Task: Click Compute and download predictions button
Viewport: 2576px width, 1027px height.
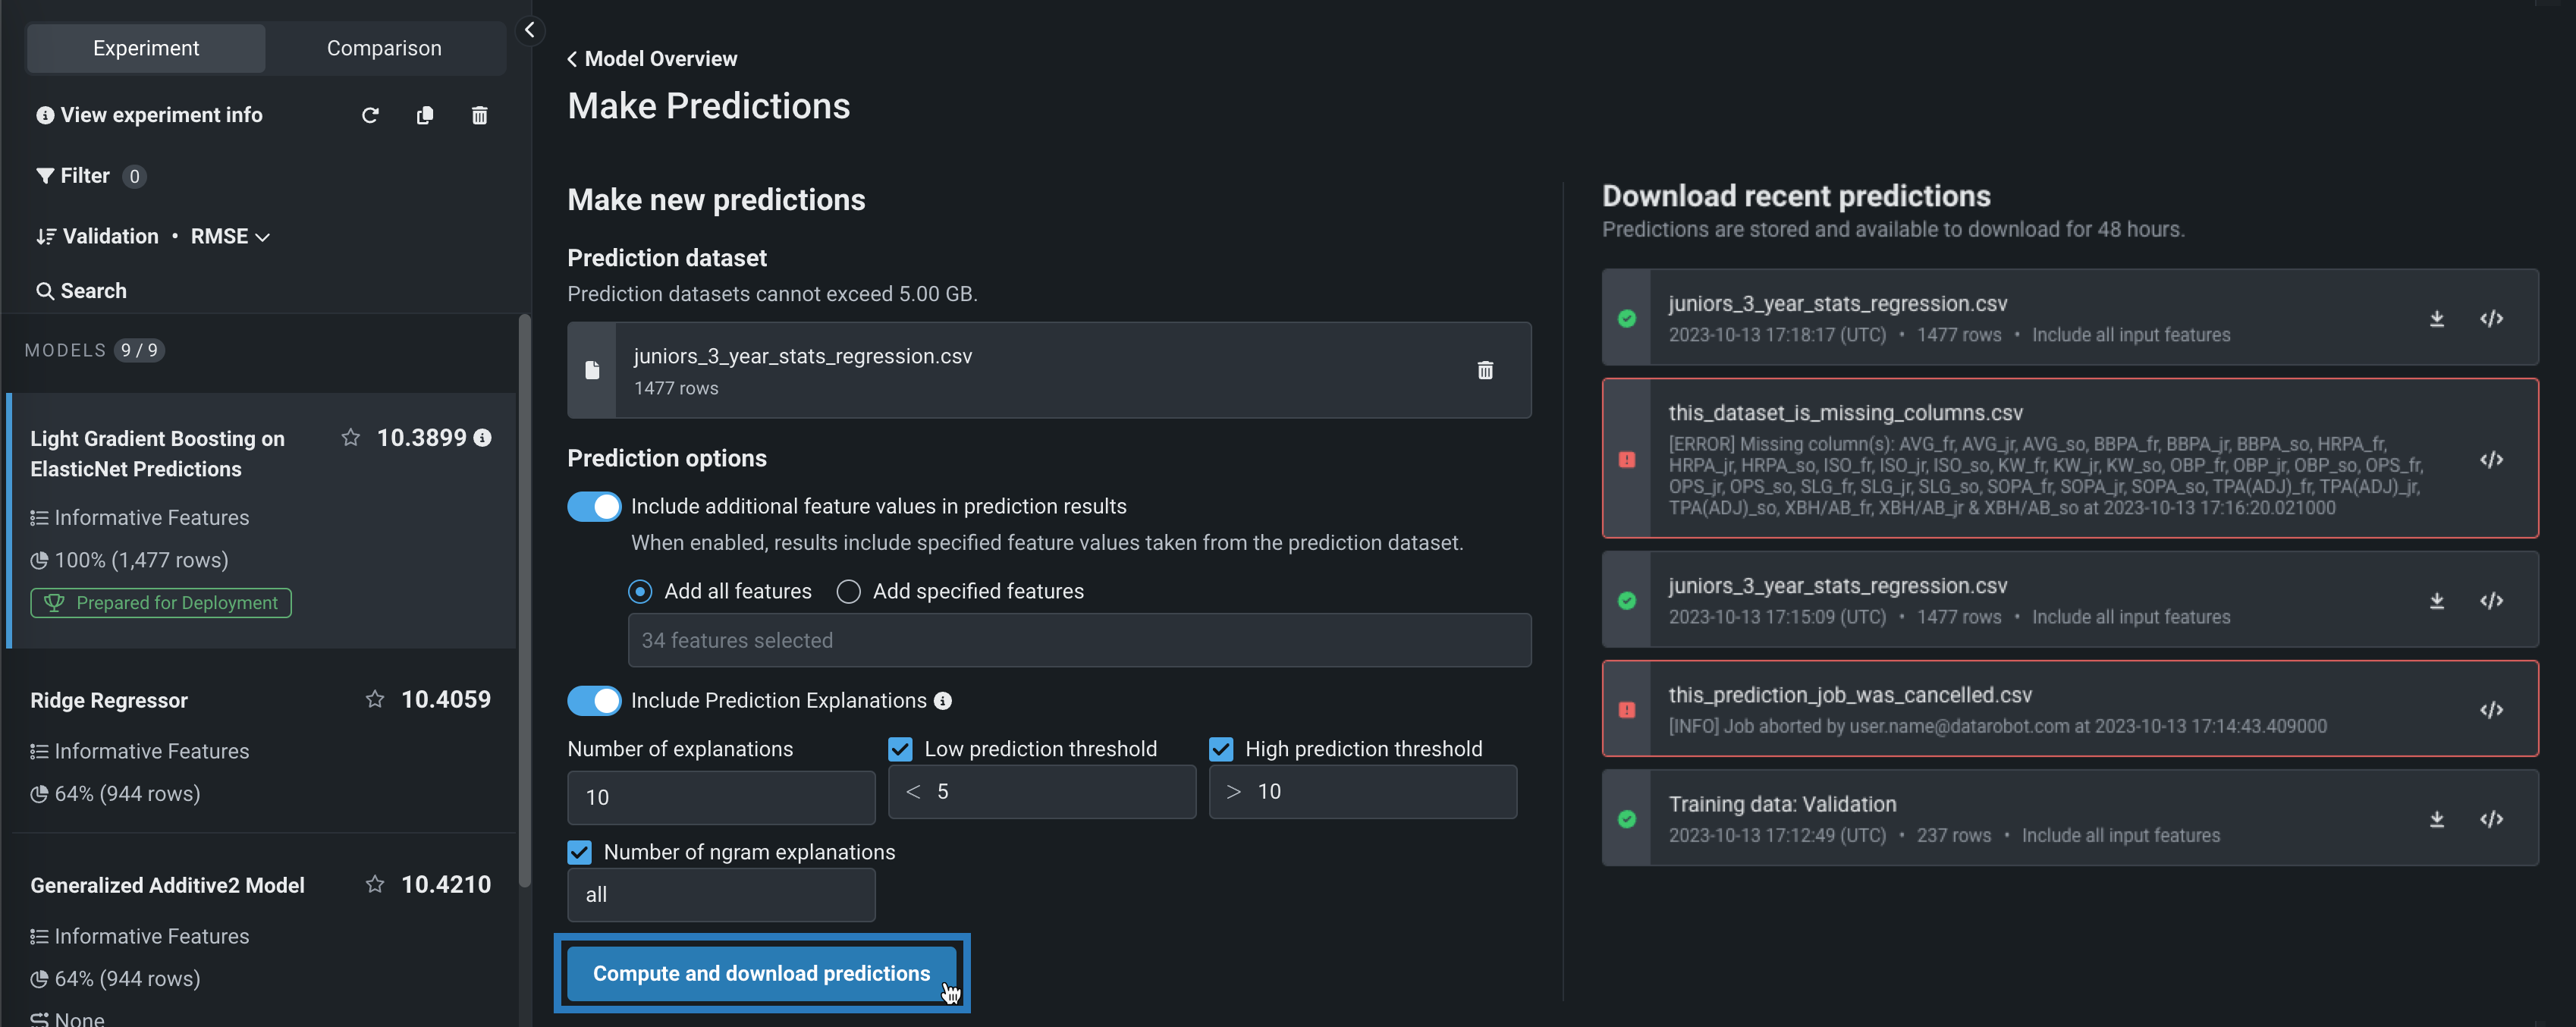Action: coord(761,974)
